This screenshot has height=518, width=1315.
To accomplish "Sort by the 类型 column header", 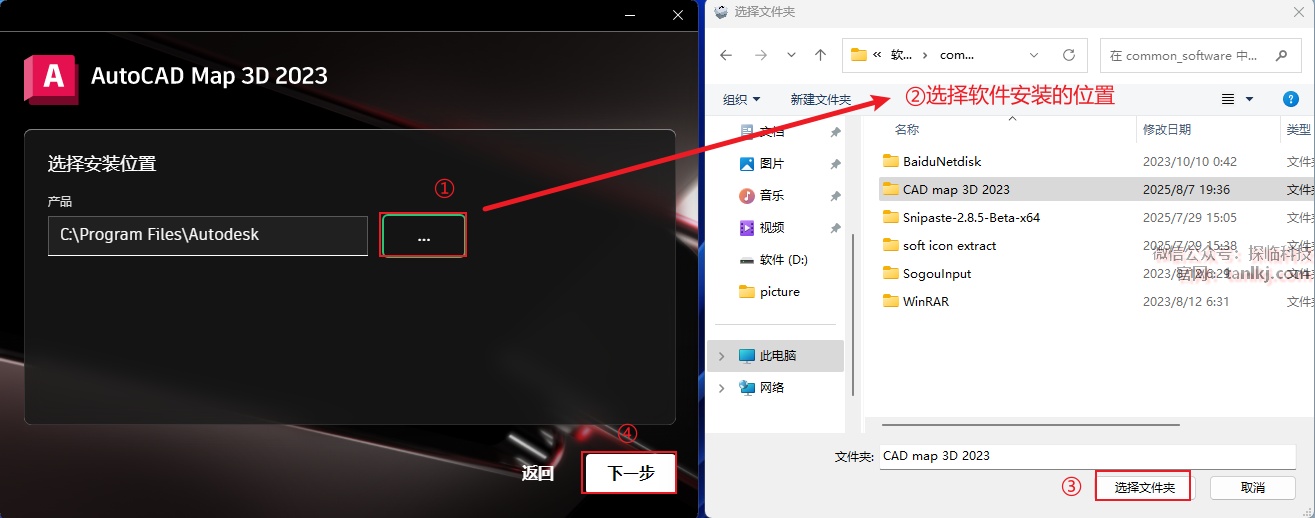I will [x=1298, y=130].
